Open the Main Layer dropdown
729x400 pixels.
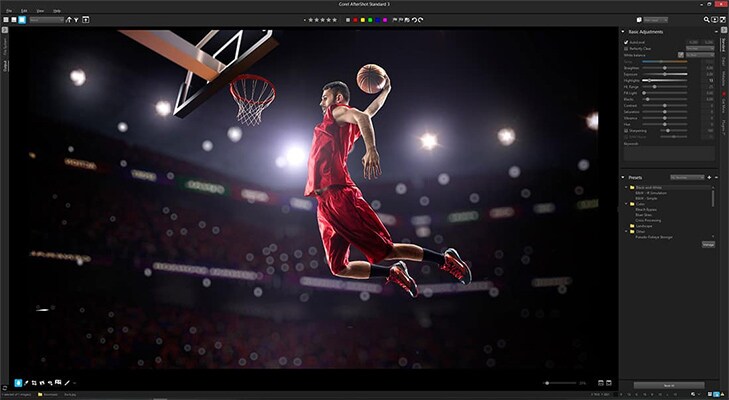click(x=656, y=20)
